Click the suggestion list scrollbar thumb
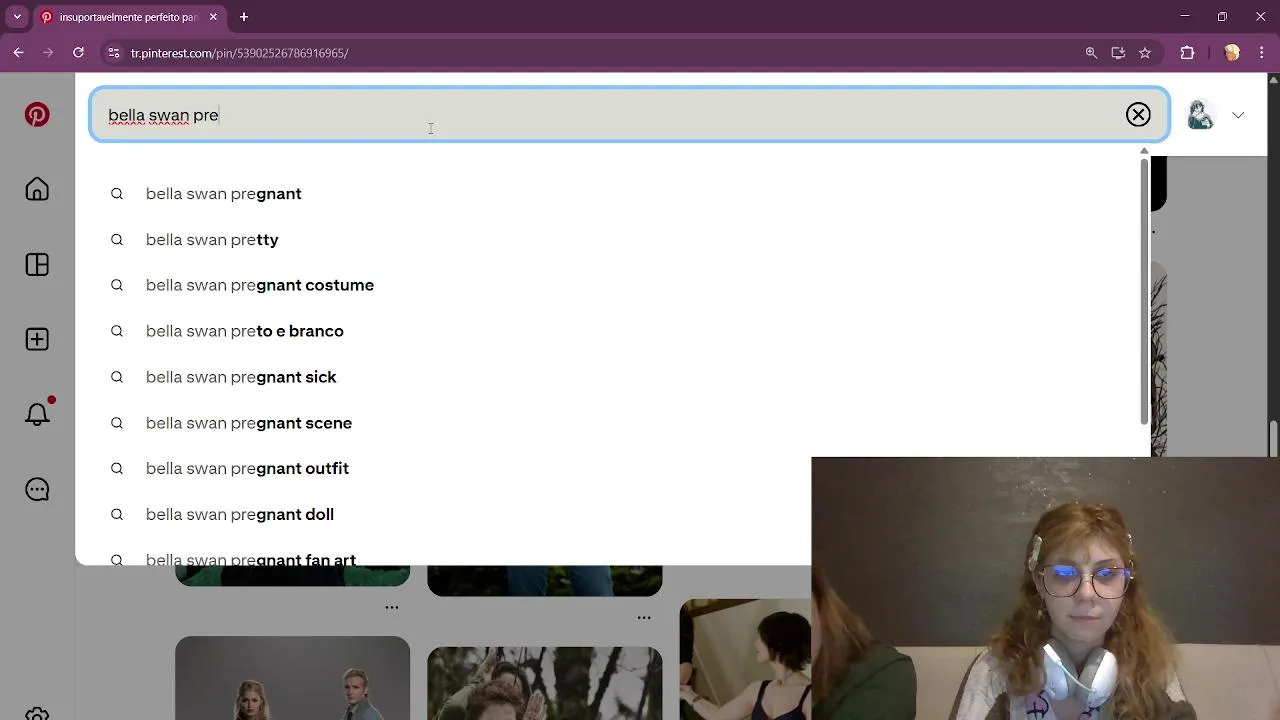The height and width of the screenshot is (720, 1280). (1145, 290)
